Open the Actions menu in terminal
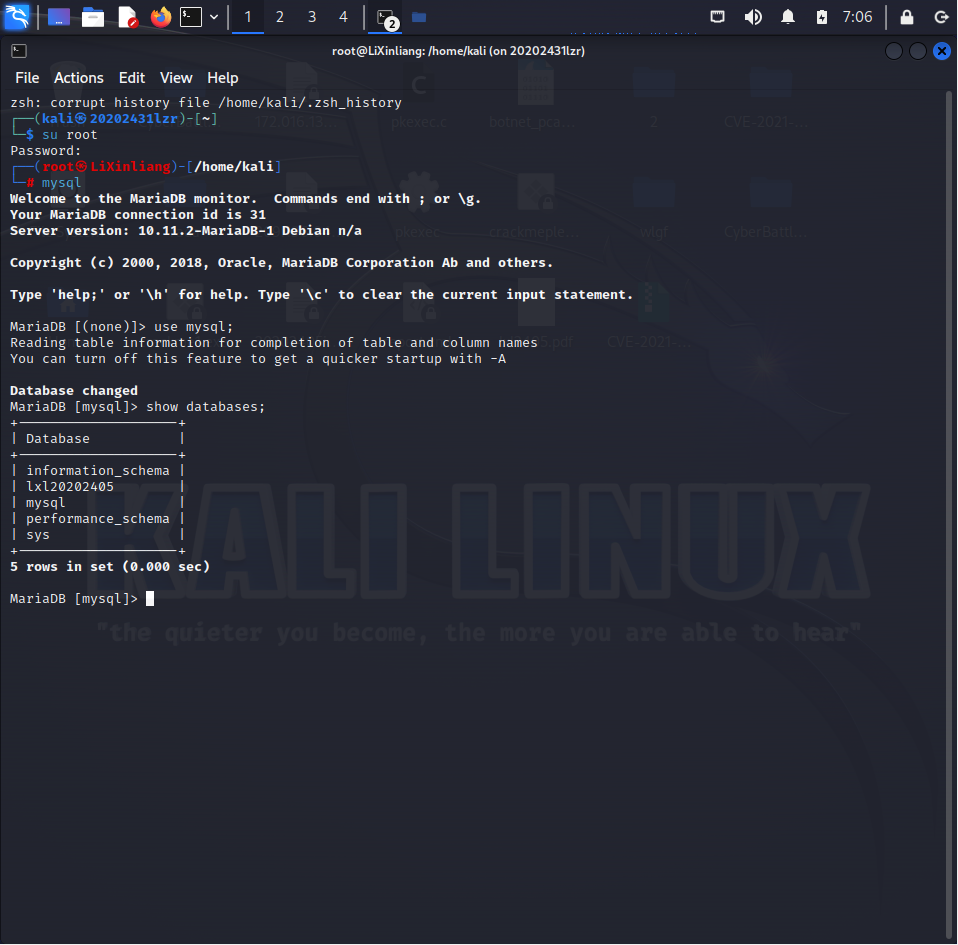The width and height of the screenshot is (958, 945). click(x=79, y=78)
